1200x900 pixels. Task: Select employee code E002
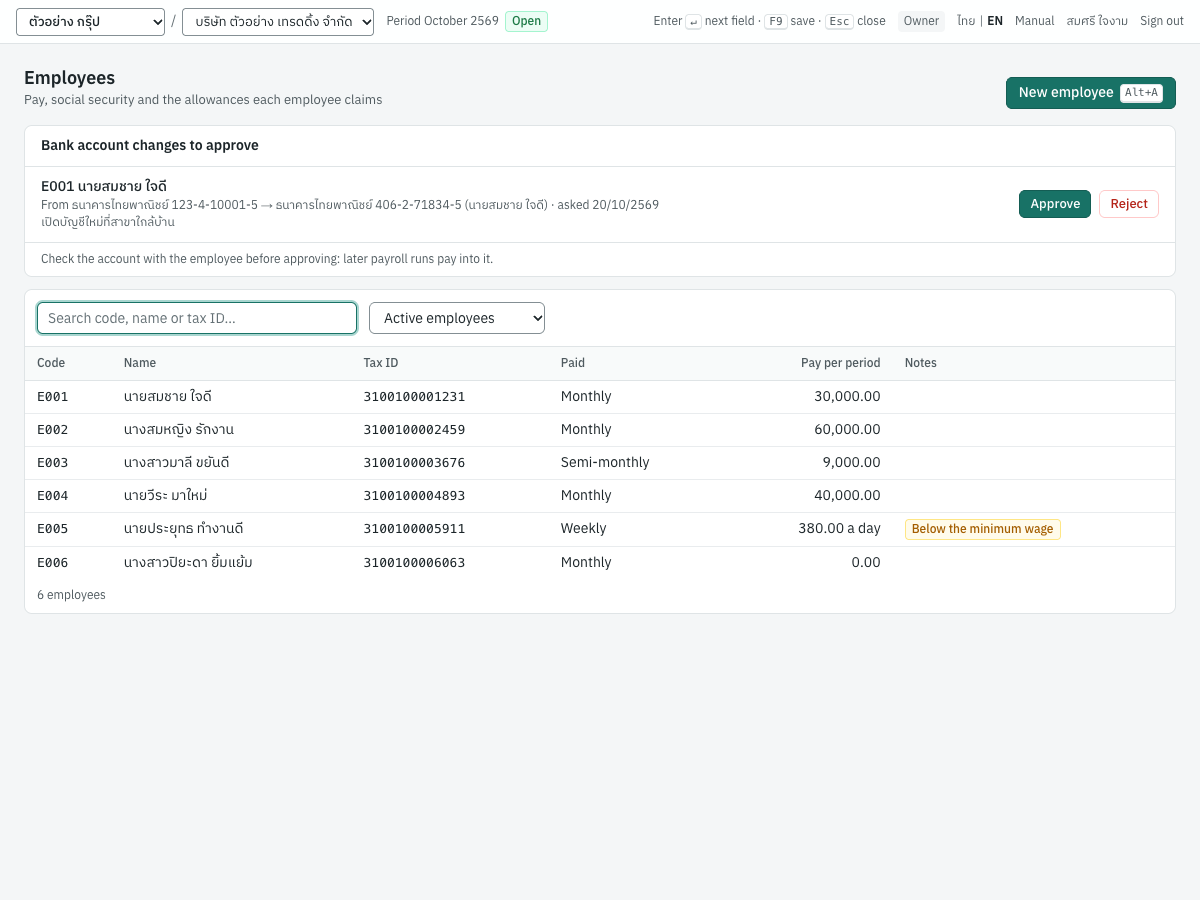[53, 430]
